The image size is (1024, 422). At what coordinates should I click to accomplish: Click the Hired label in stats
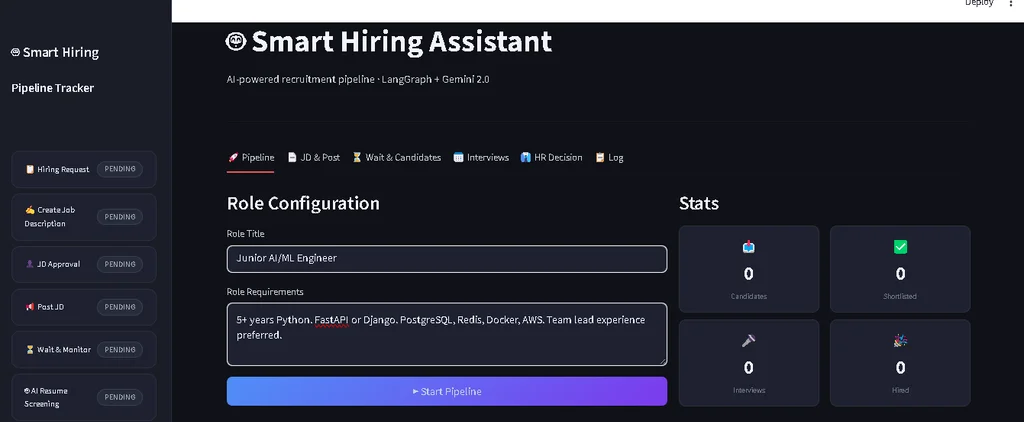coord(900,391)
